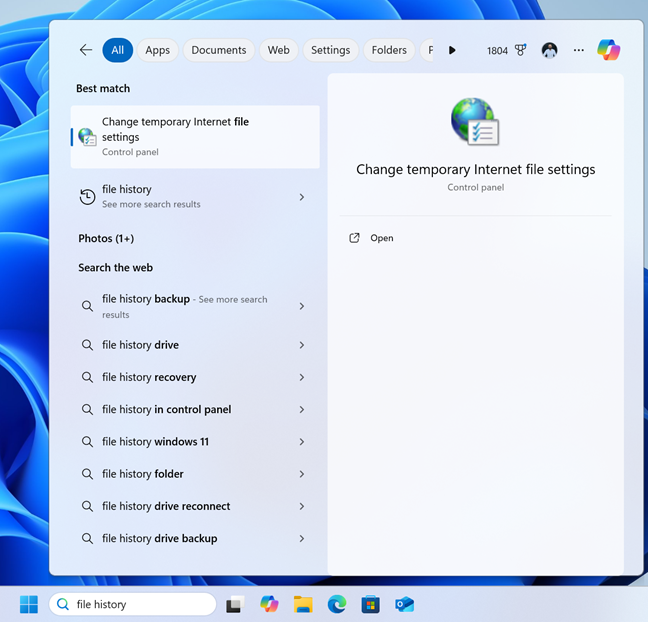Expand file history backup chevron
This screenshot has height=622, width=648.
click(x=302, y=306)
